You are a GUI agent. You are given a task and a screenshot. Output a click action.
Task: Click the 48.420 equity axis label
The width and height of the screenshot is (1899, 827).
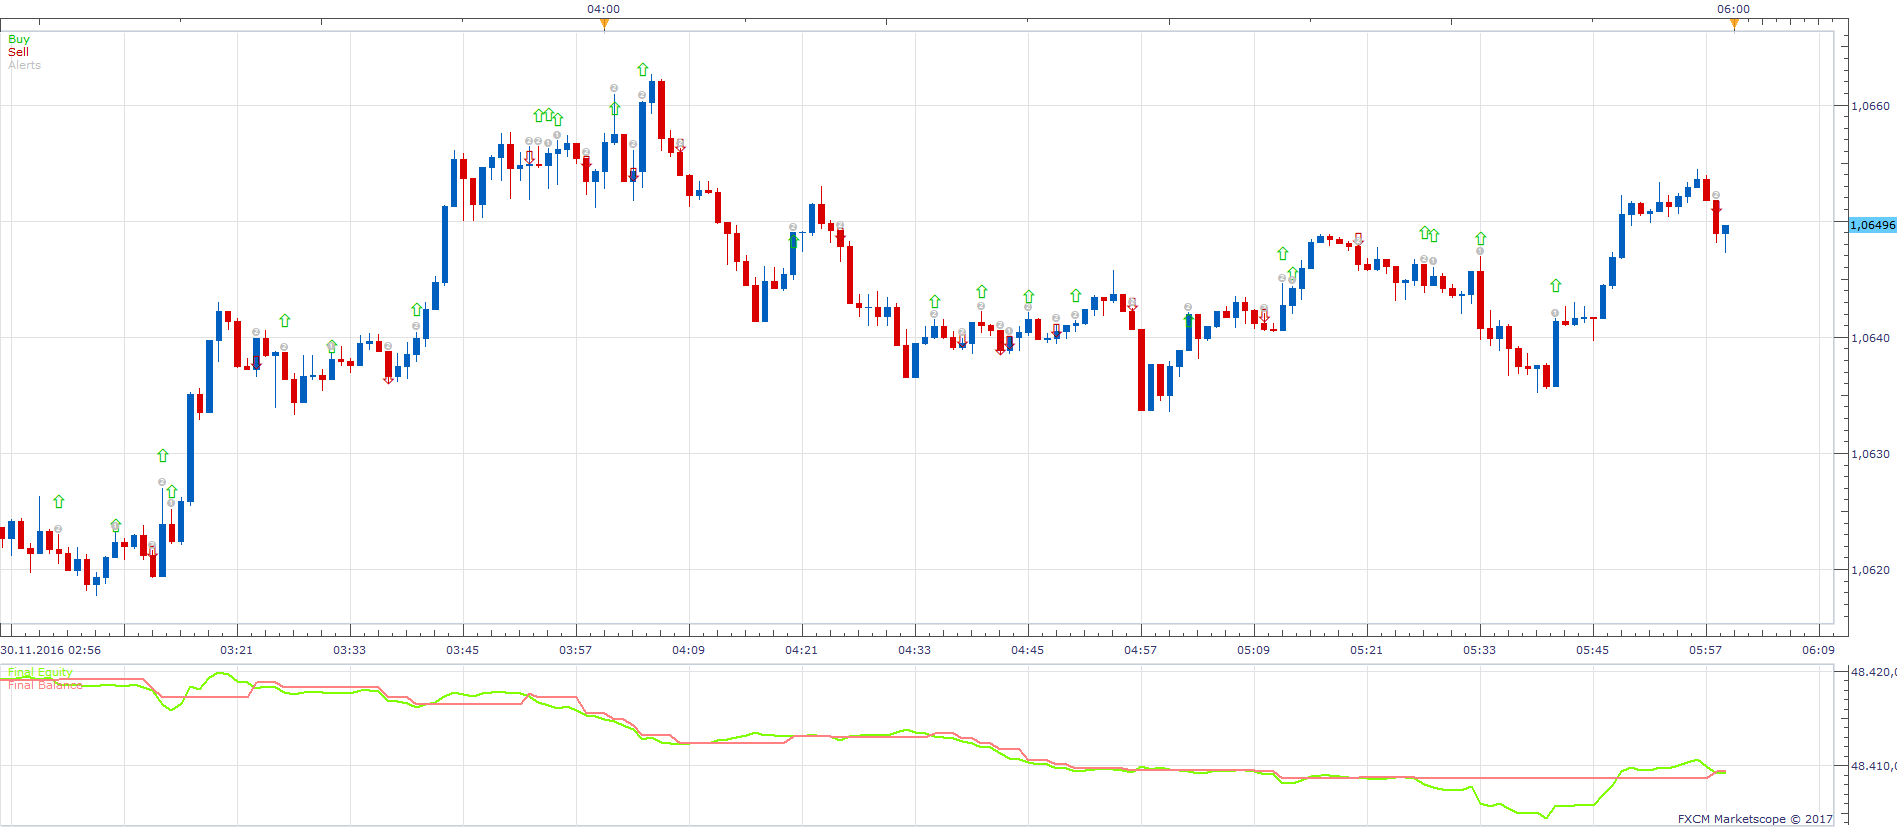click(x=1873, y=672)
